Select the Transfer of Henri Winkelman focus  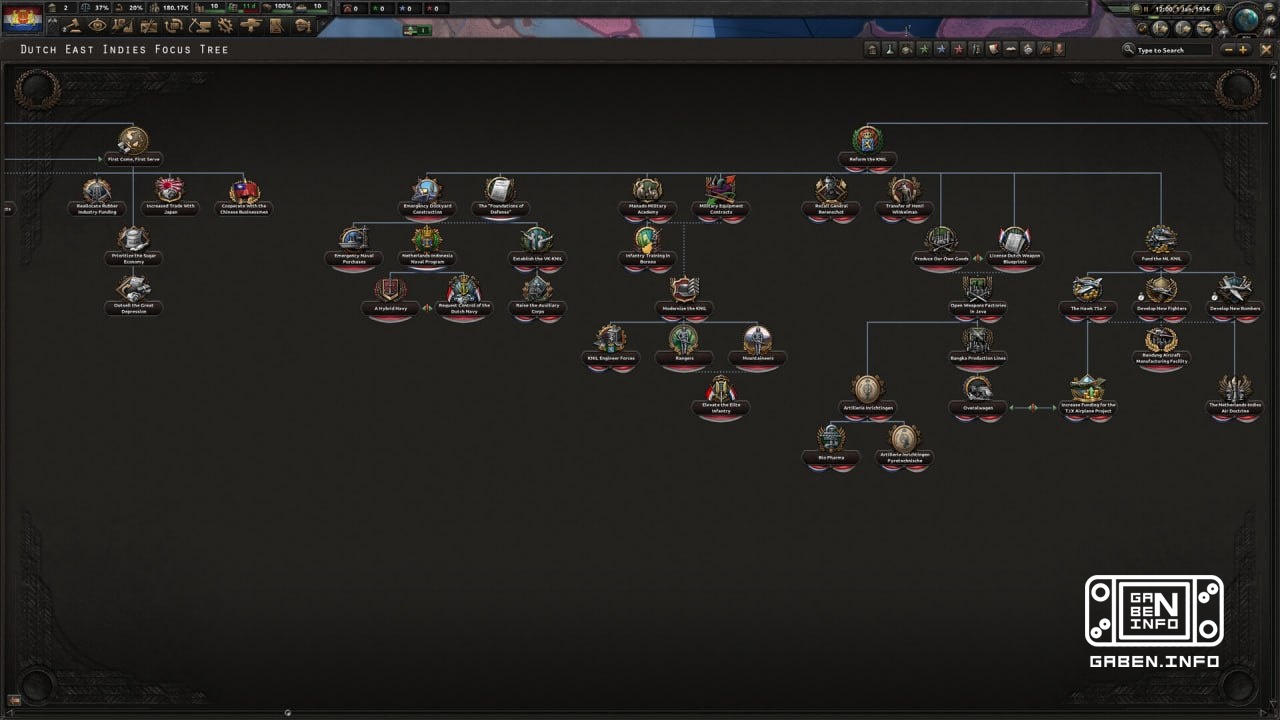click(x=904, y=197)
